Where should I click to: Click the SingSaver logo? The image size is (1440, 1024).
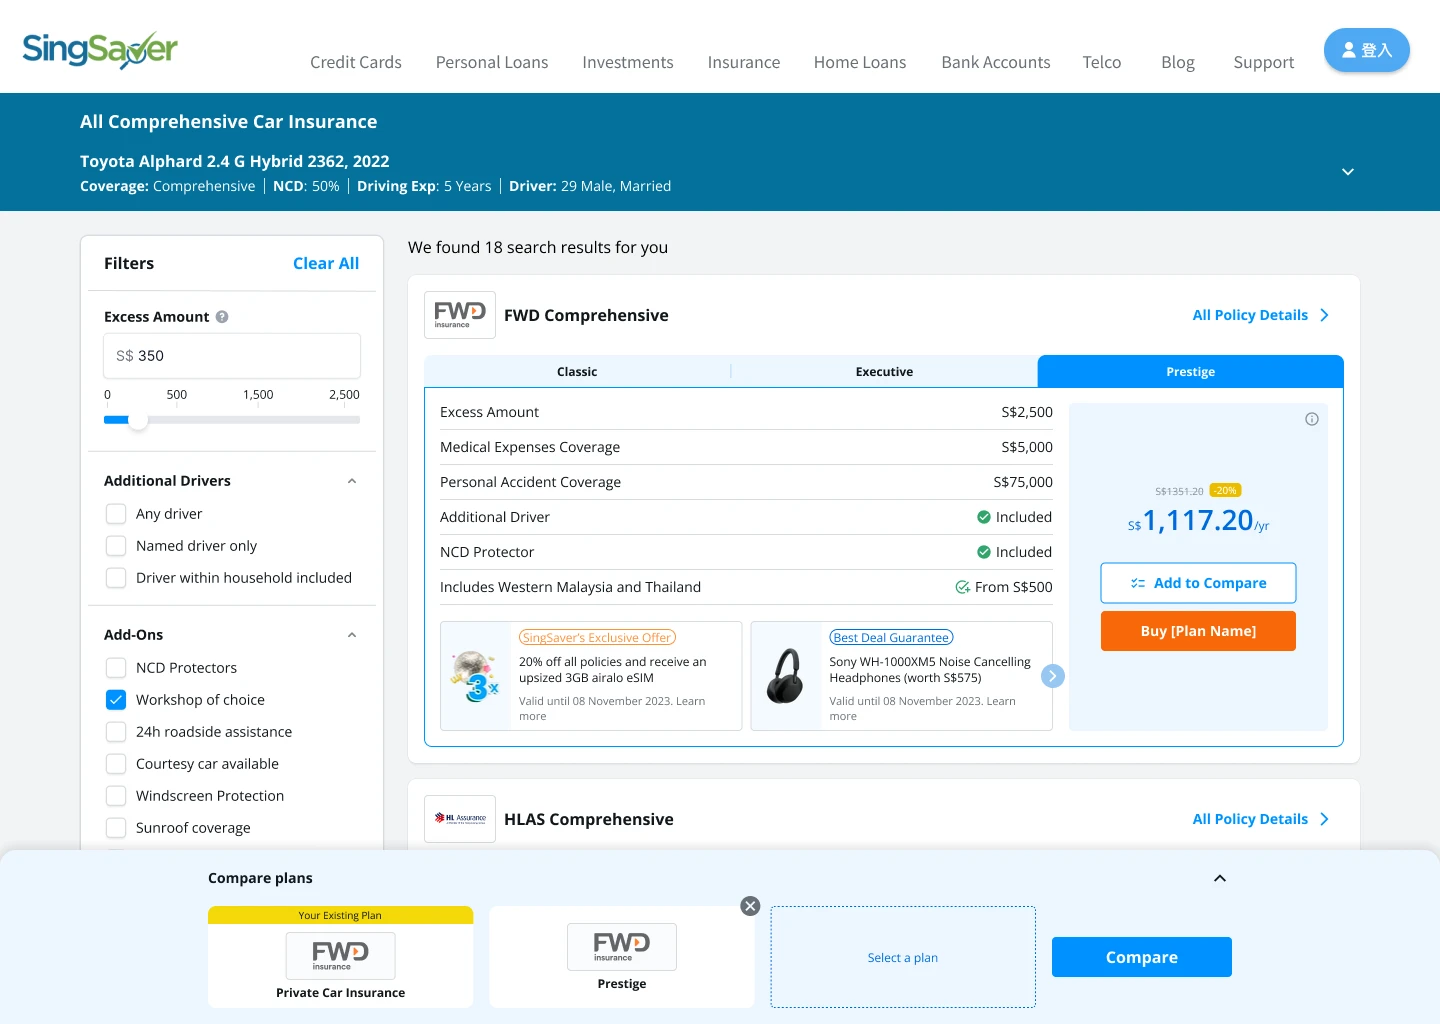(x=100, y=49)
